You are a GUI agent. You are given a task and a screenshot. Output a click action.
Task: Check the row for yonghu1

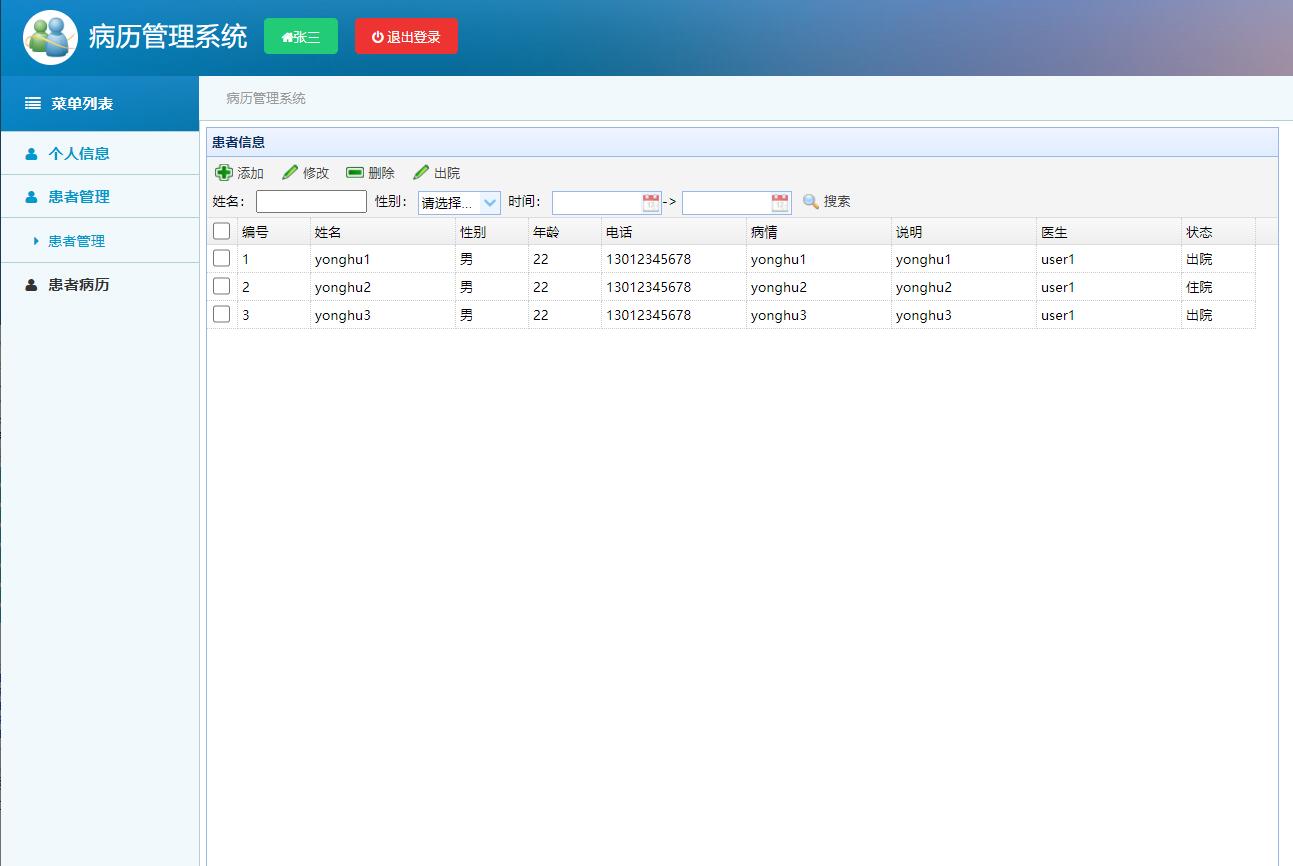coord(222,259)
